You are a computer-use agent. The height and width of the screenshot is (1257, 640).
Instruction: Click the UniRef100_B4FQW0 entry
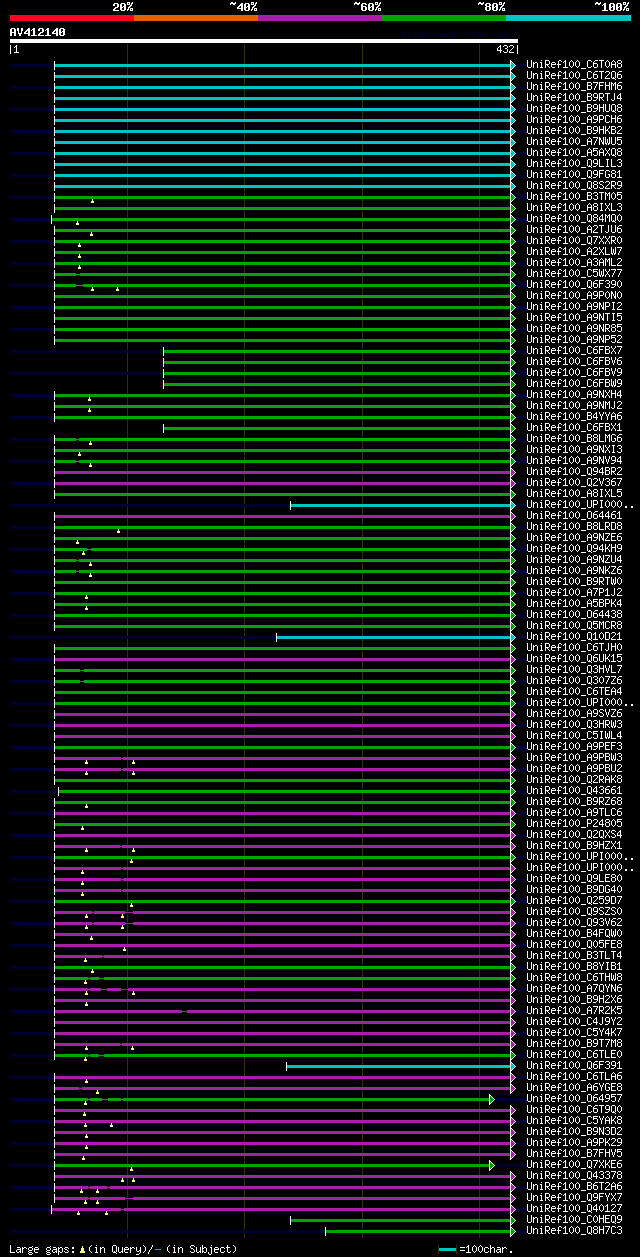pyautogui.click(x=574, y=933)
